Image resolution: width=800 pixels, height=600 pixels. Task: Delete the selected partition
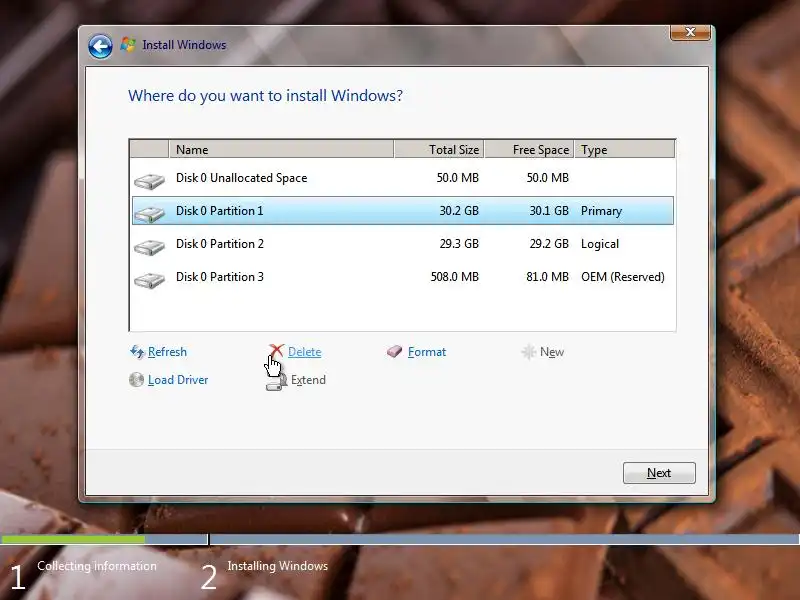pos(305,352)
